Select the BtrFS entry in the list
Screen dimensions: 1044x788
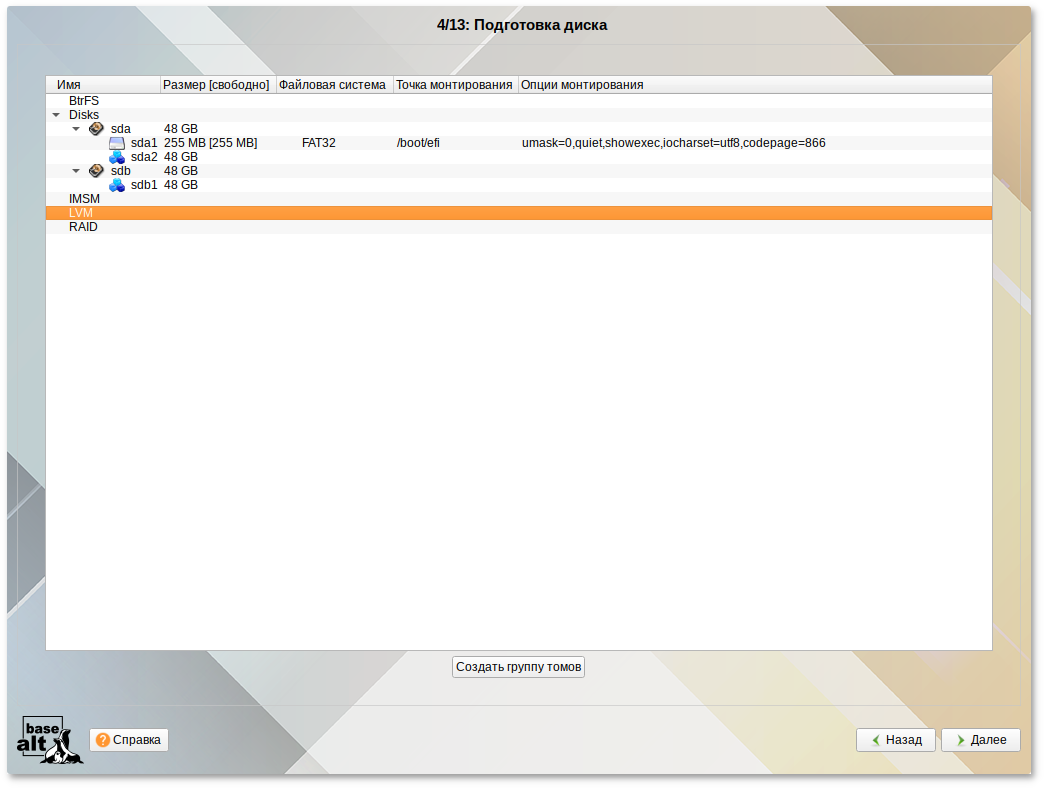pyautogui.click(x=84, y=100)
